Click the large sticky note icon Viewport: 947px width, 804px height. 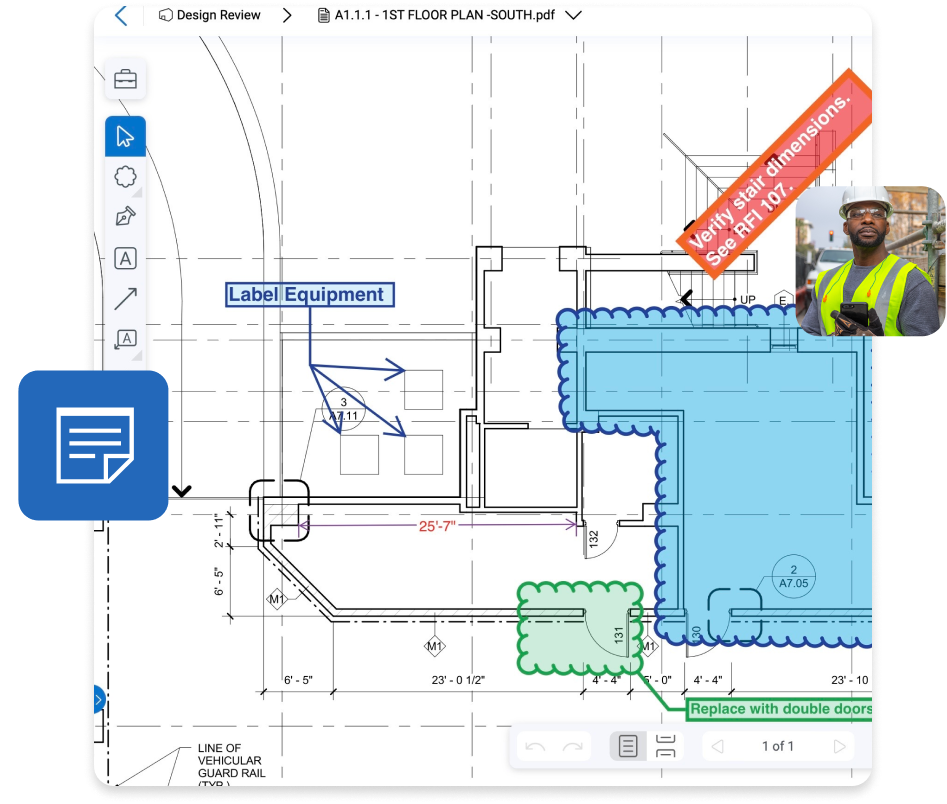pyautogui.click(x=93, y=445)
